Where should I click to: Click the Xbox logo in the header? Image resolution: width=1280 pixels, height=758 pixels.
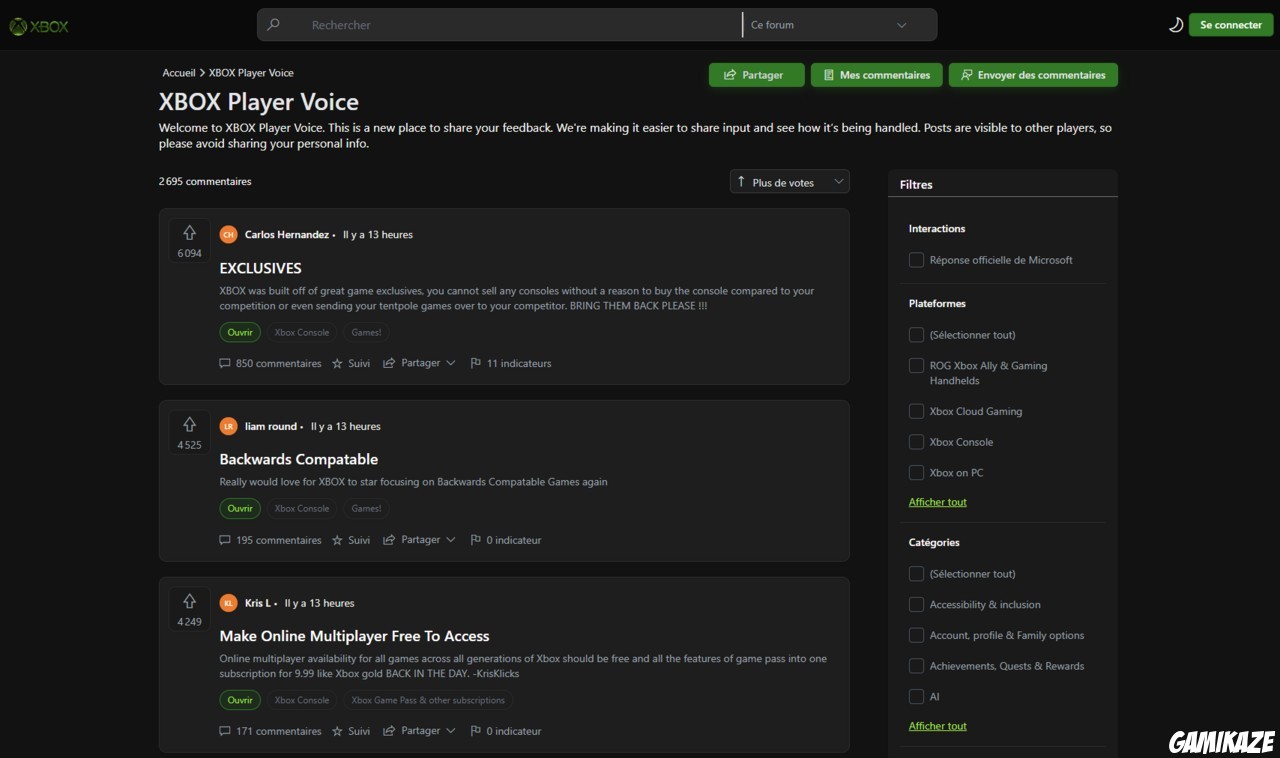[39, 26]
